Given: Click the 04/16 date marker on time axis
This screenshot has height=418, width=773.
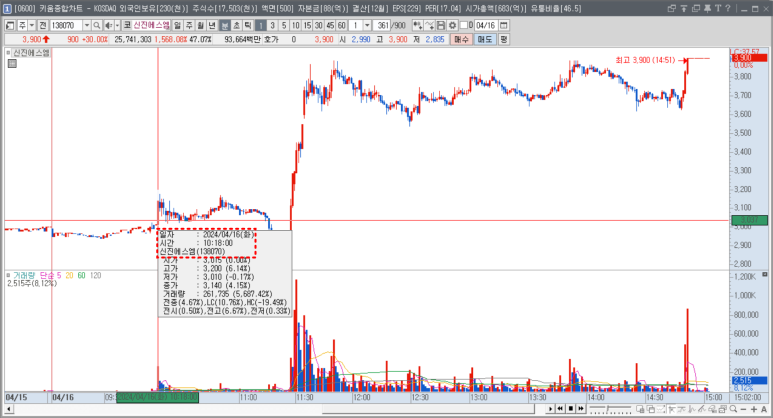Looking at the screenshot, I should (x=63, y=397).
